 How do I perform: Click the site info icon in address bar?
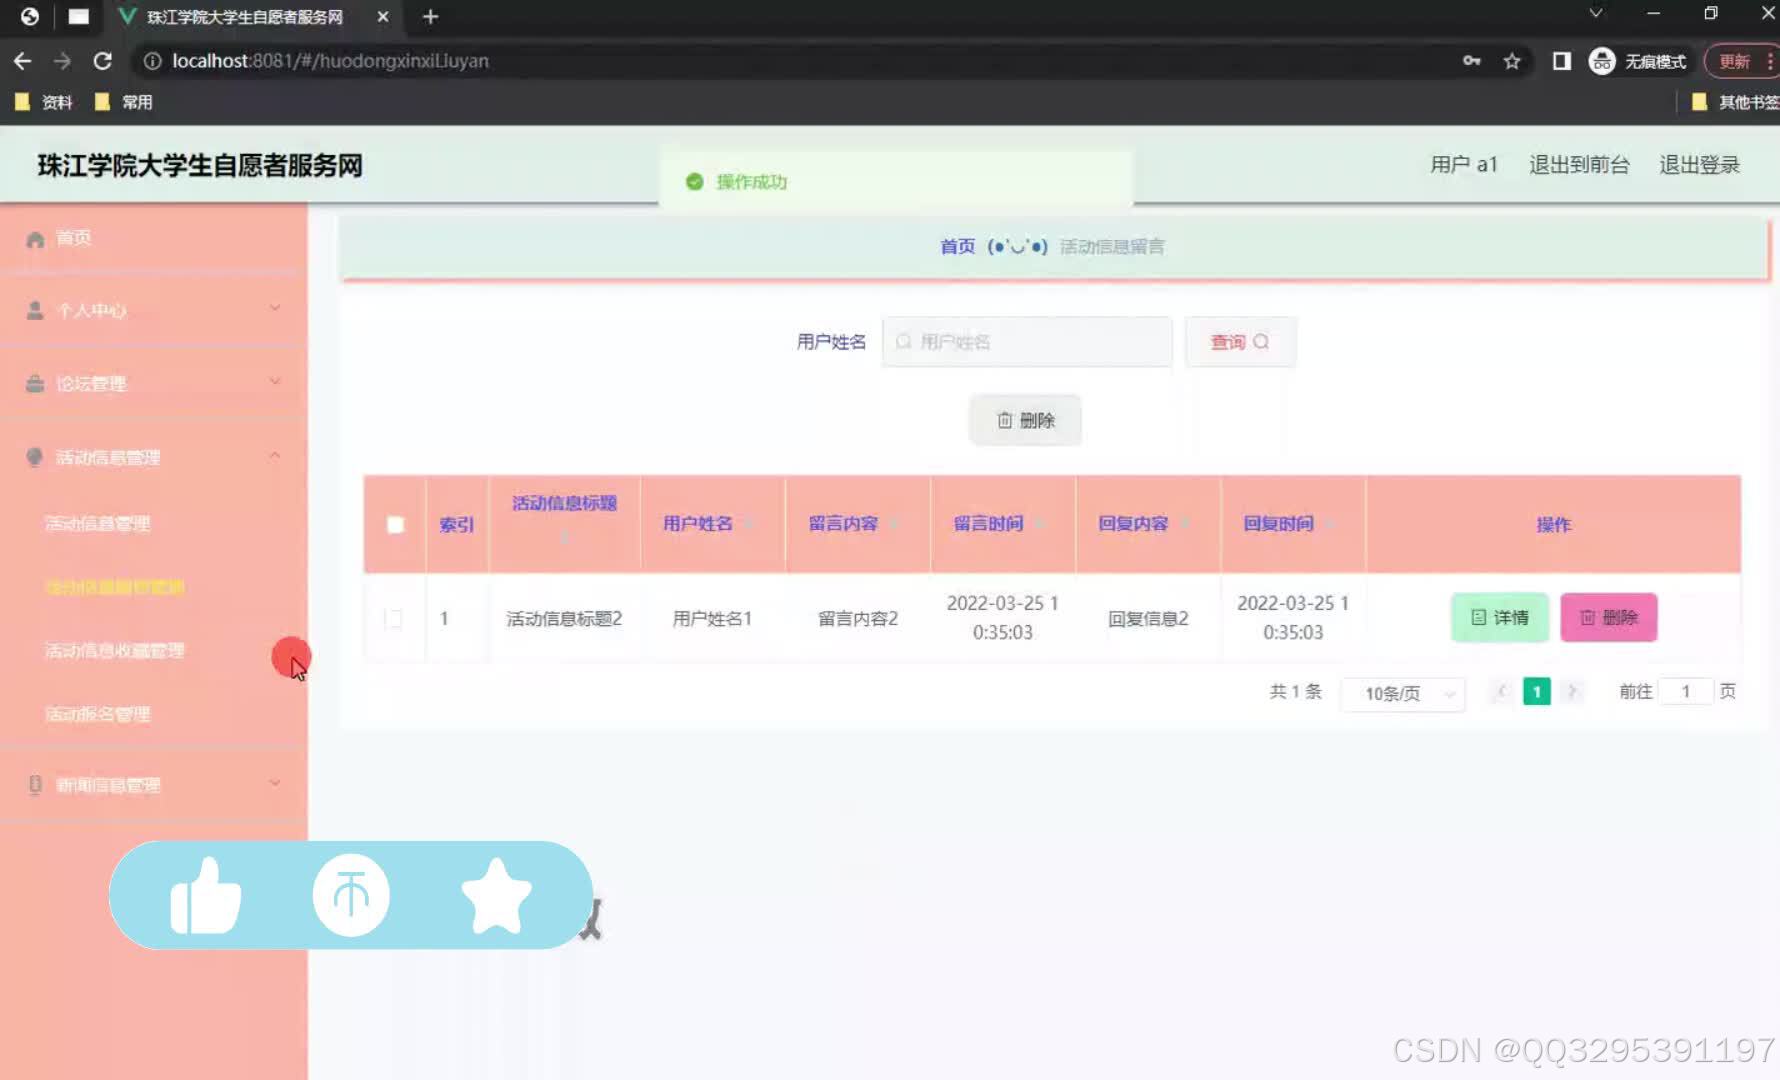(152, 61)
